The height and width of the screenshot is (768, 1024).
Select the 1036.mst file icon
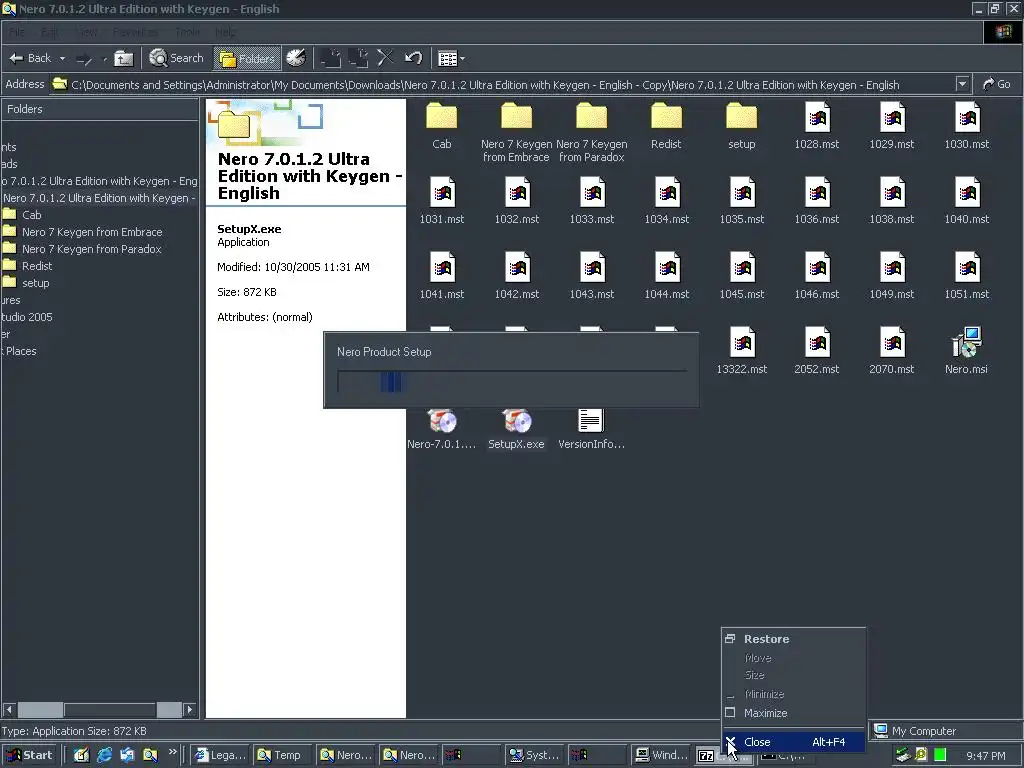click(817, 193)
